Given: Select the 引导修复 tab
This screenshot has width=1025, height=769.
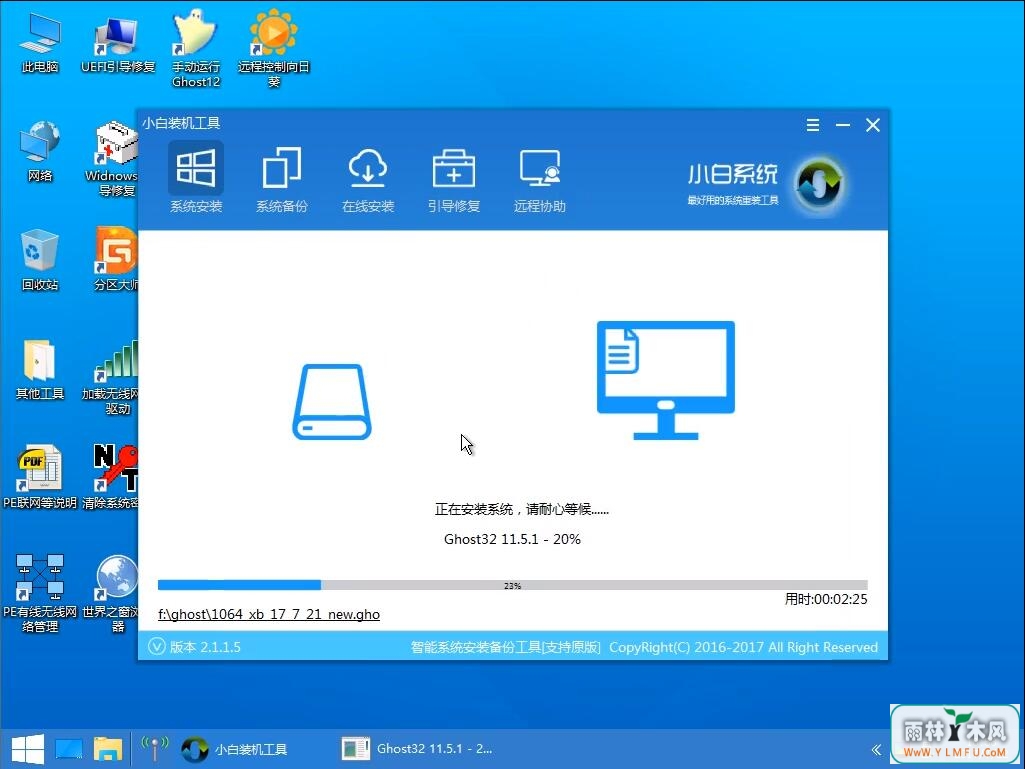Looking at the screenshot, I should pos(454,178).
